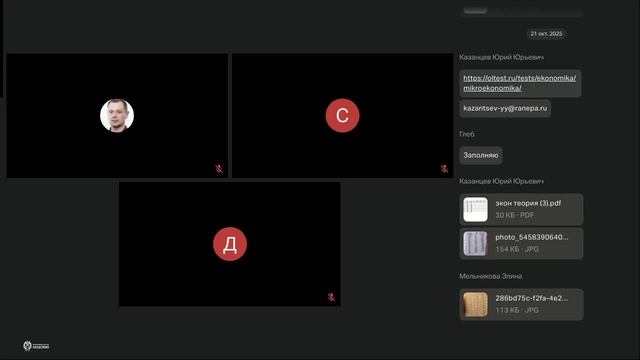Click the Заполняю chat message
Viewport: 640px width, 360px height.
pos(481,155)
